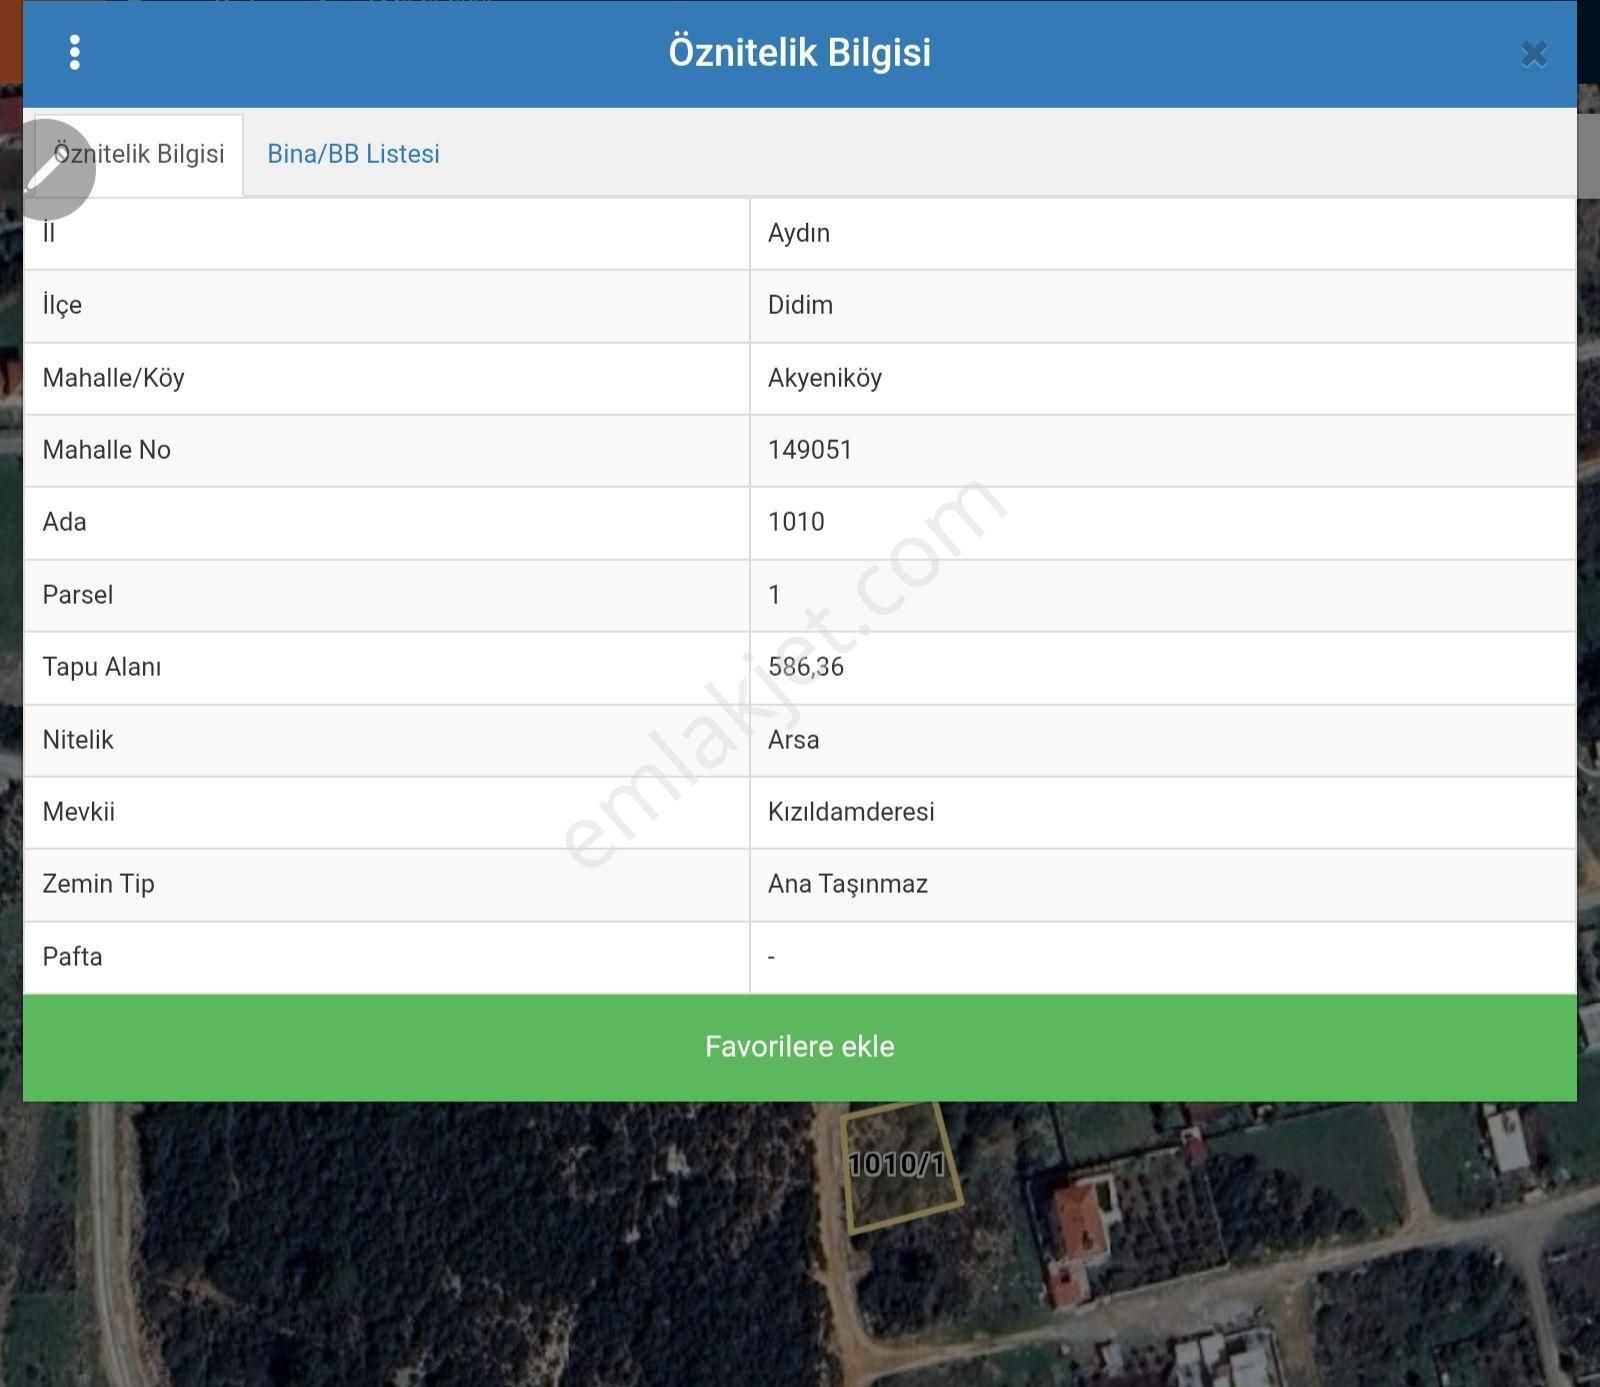Select the Ada value 1010
Viewport: 1600px width, 1387px height.
(x=796, y=522)
